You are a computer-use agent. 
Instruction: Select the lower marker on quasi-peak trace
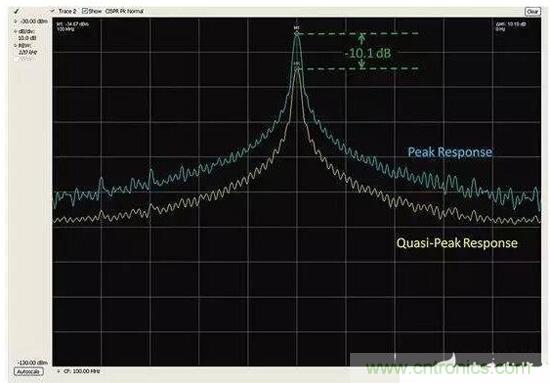[297, 68]
